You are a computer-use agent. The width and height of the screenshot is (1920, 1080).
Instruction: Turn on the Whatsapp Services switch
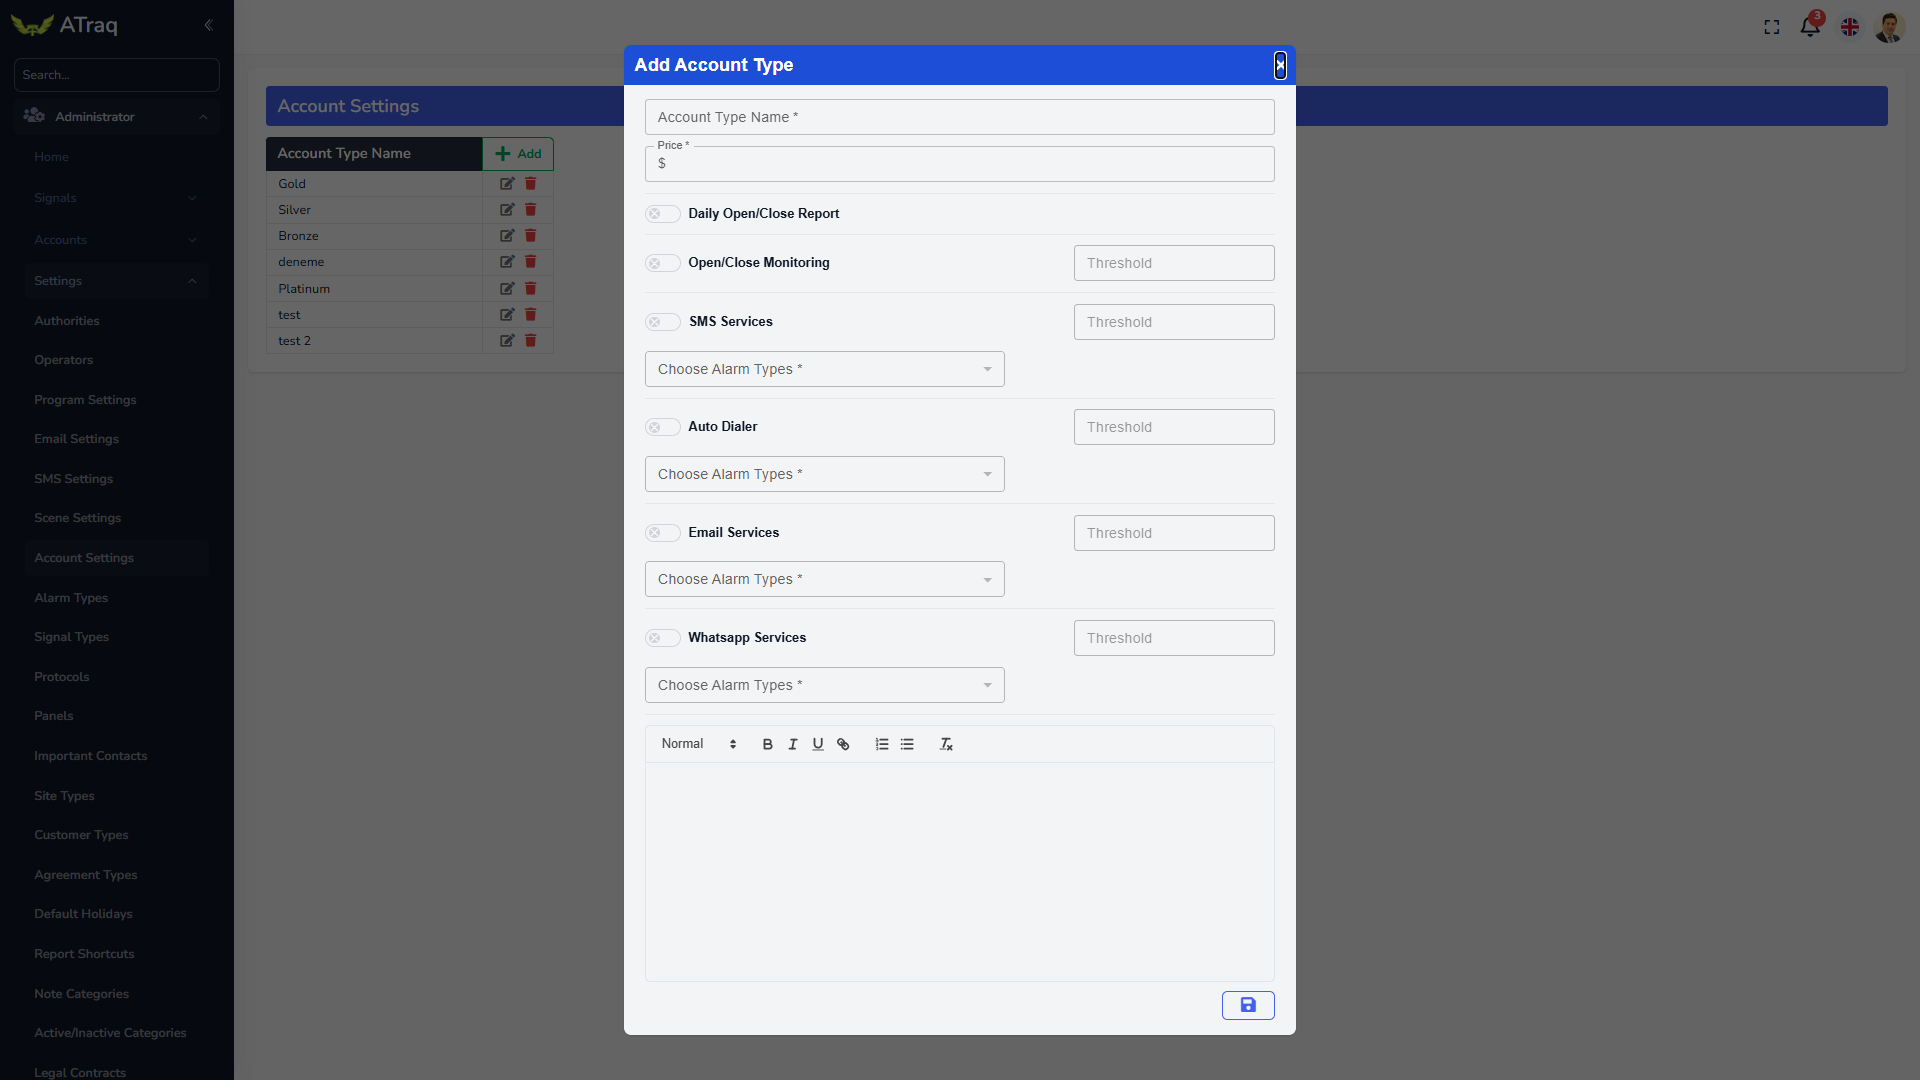[662, 638]
